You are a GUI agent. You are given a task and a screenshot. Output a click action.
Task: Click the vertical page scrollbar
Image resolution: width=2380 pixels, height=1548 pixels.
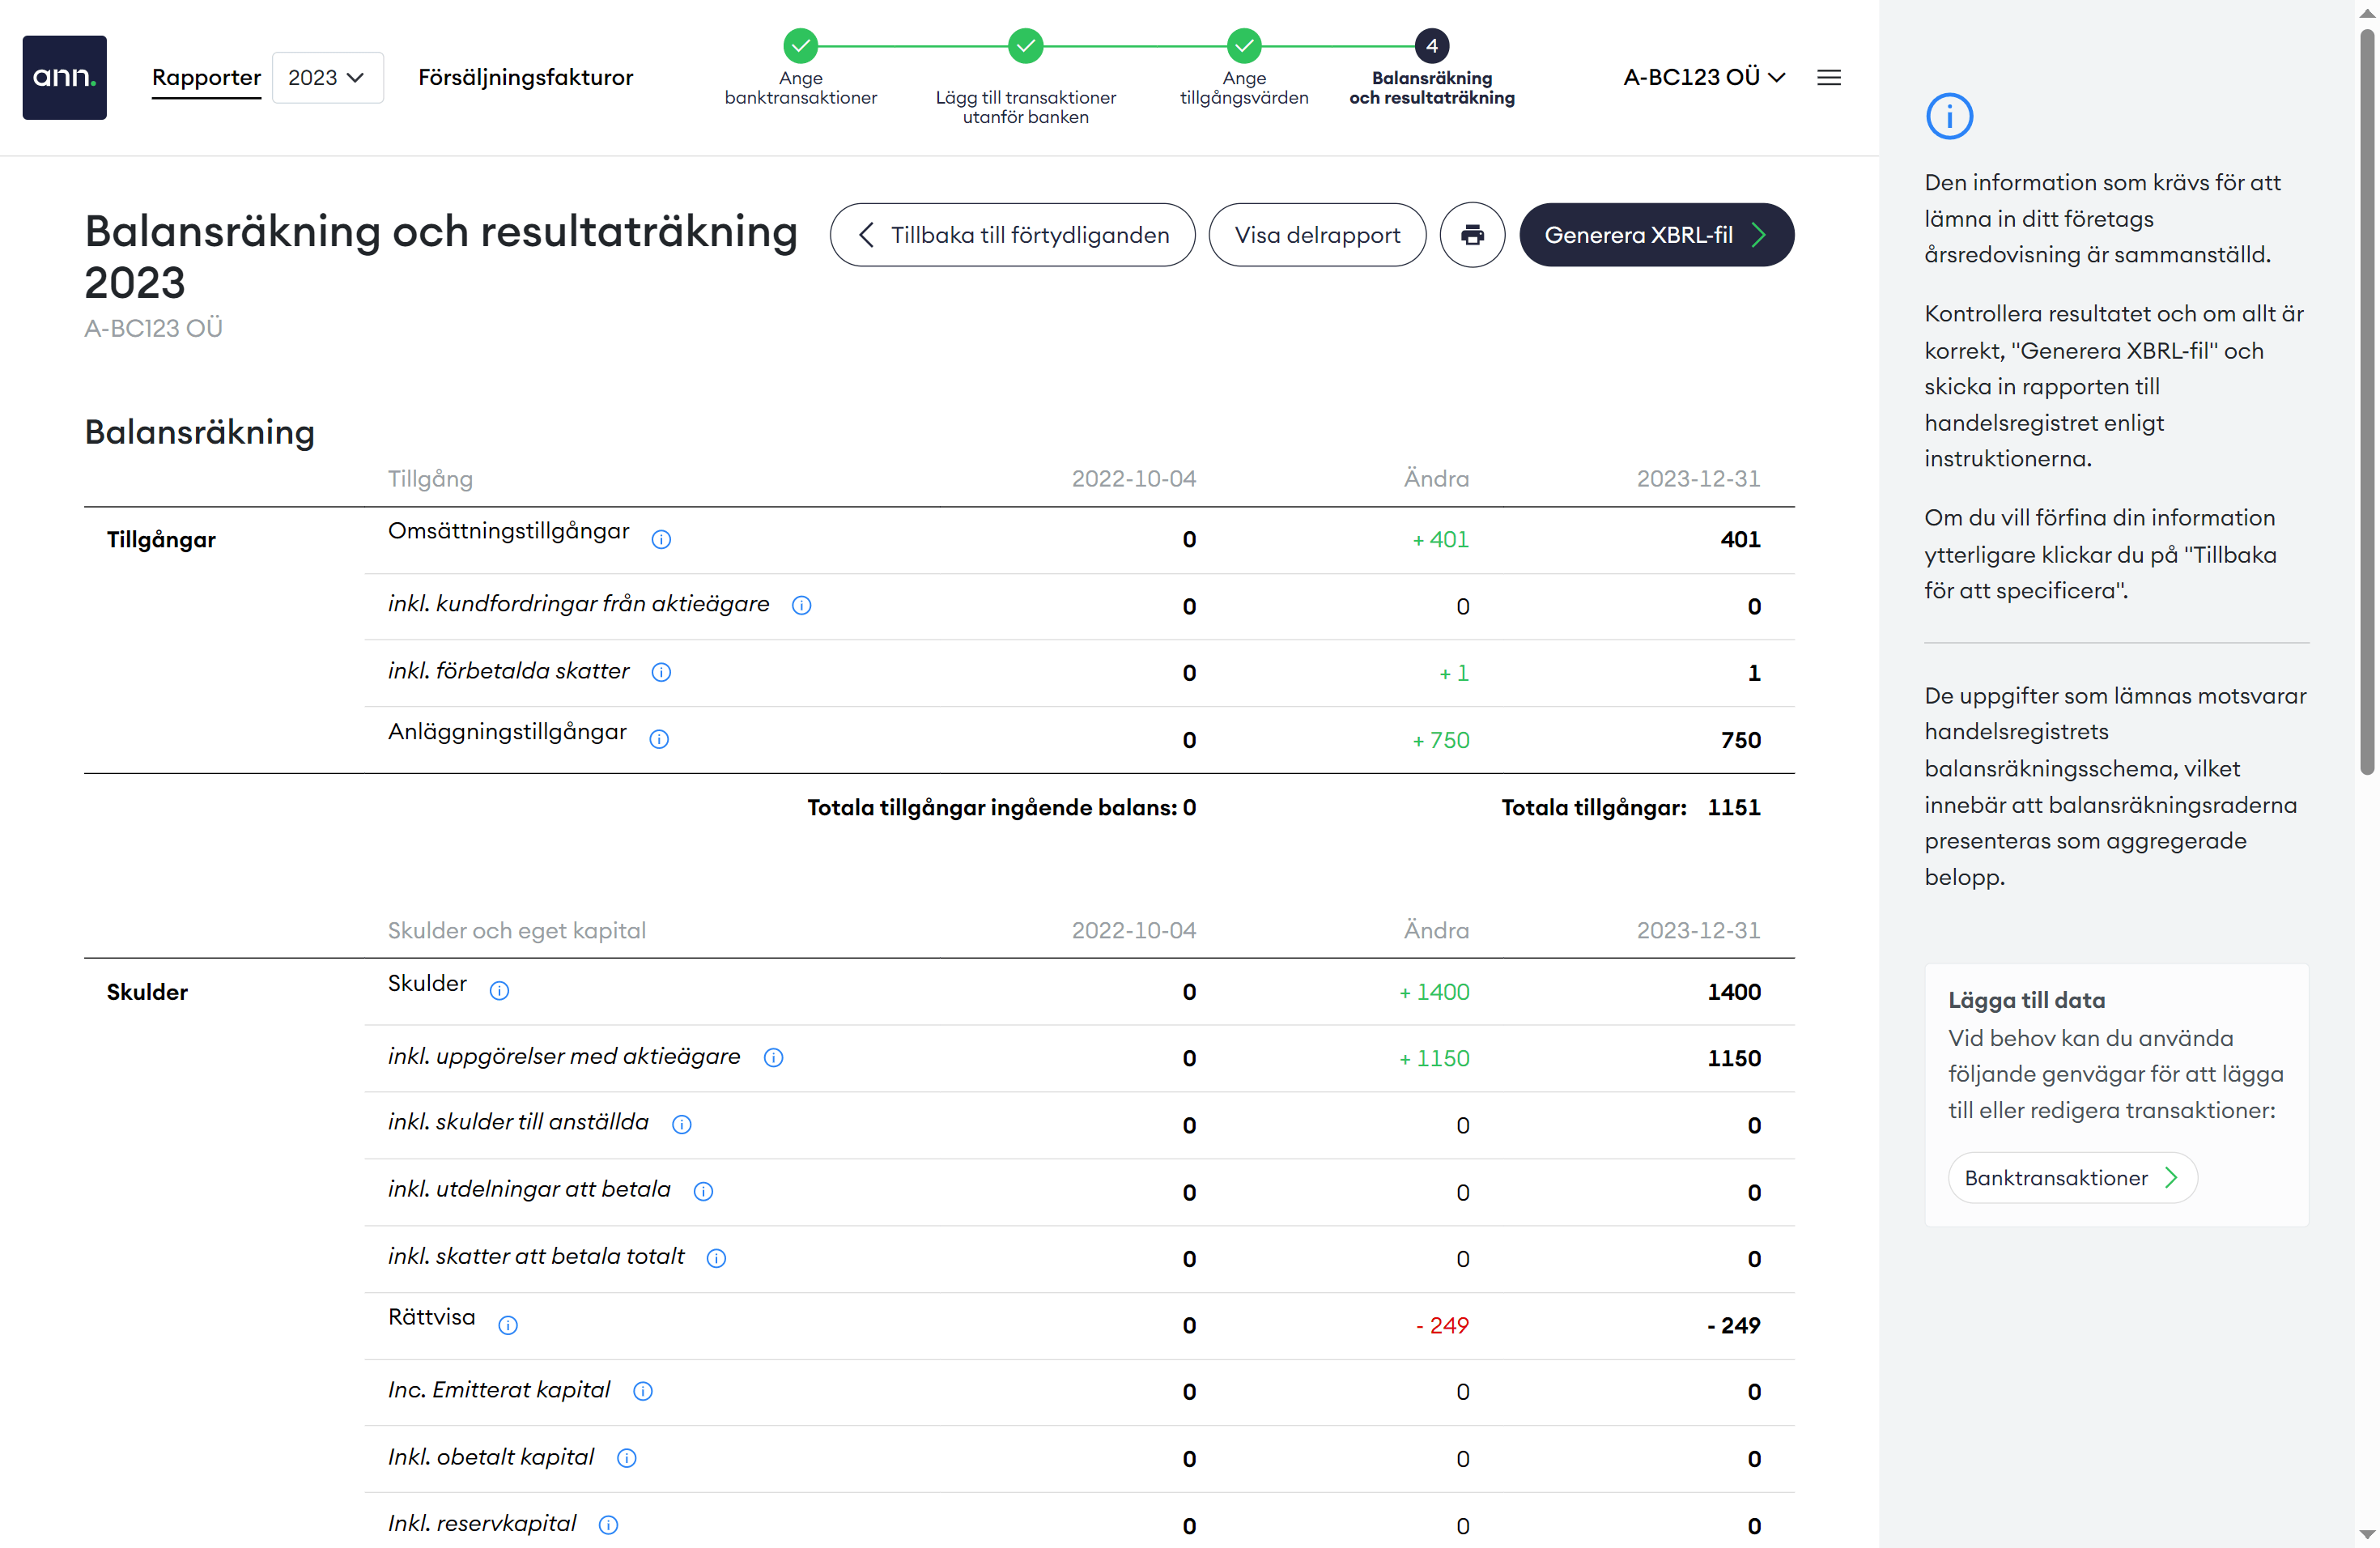coord(2366,400)
